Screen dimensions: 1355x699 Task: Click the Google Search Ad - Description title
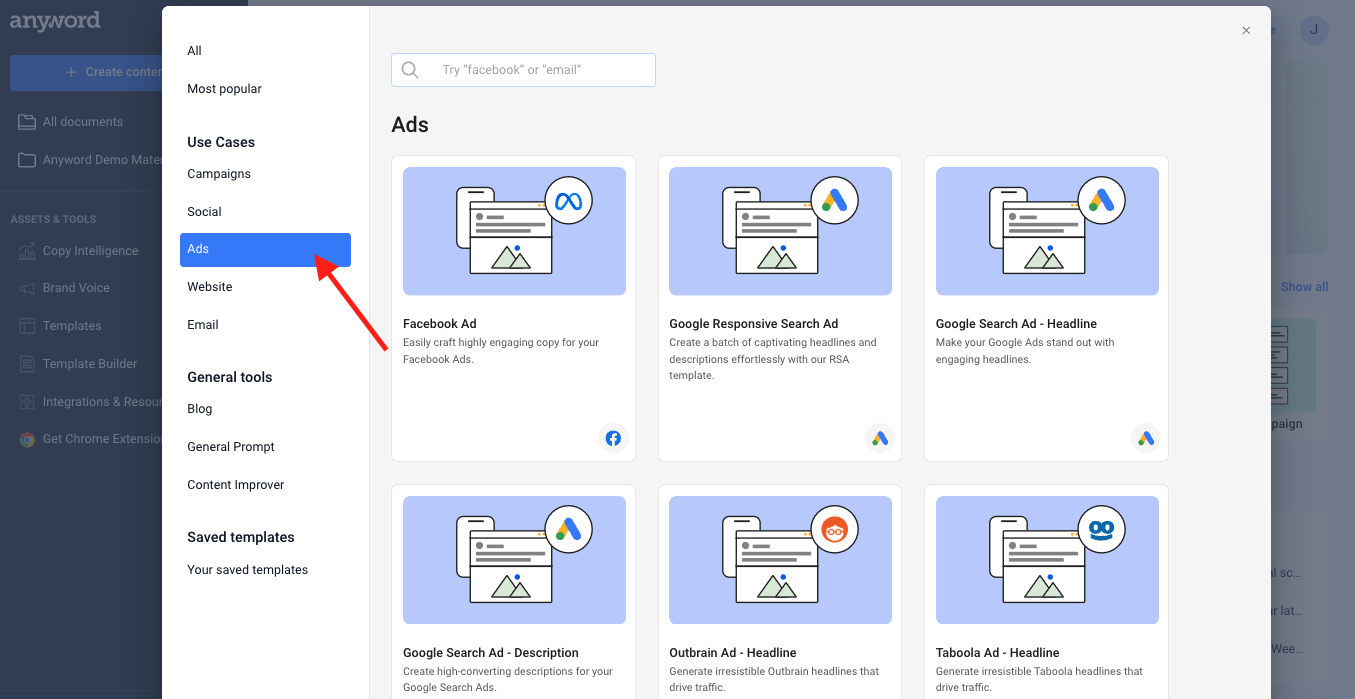point(491,653)
